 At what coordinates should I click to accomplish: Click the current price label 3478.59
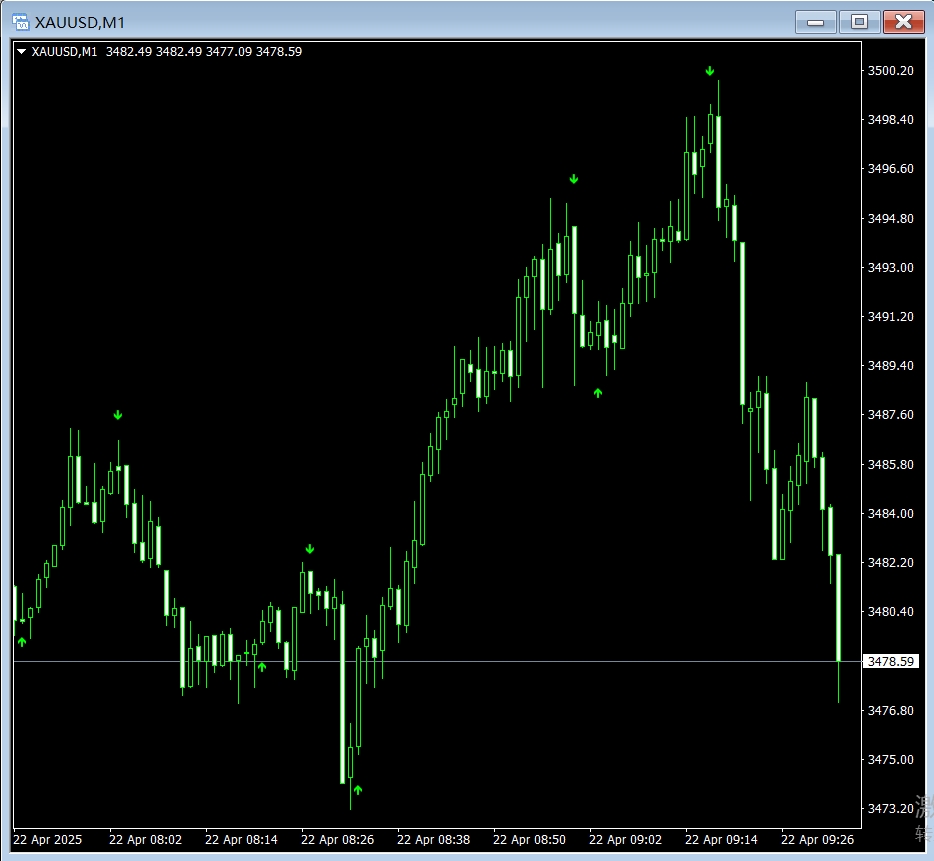(890, 662)
